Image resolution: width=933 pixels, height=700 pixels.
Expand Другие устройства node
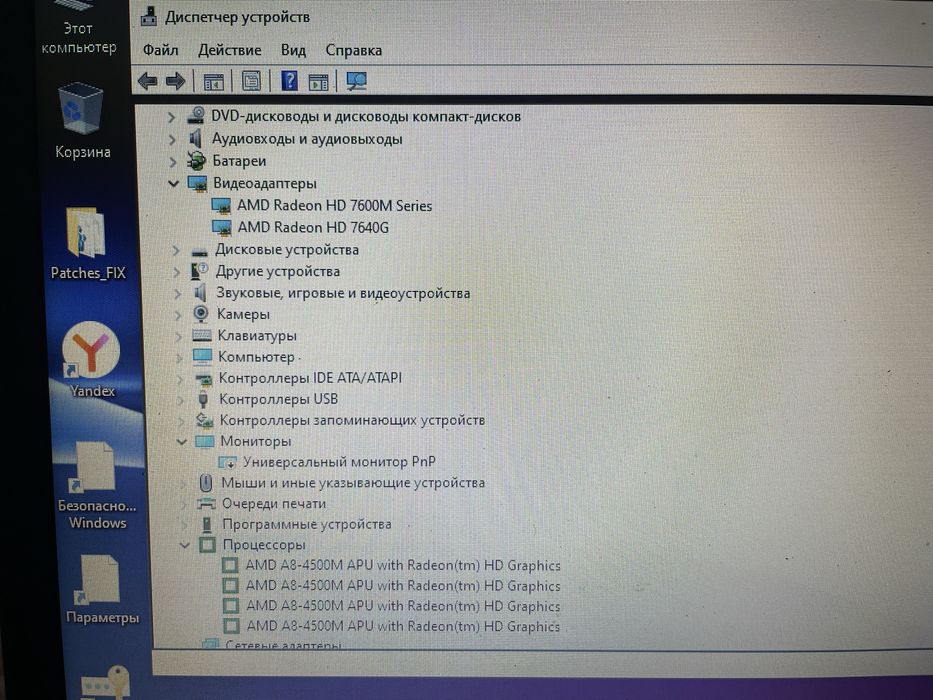[176, 273]
